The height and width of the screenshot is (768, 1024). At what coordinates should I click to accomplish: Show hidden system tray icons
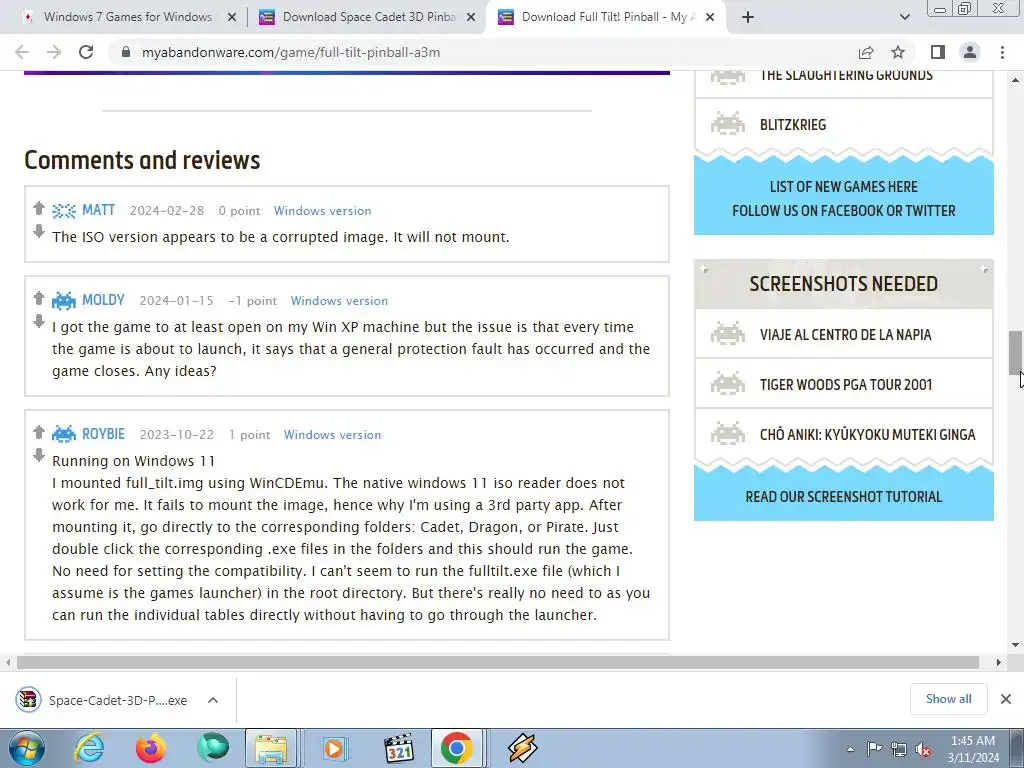tap(850, 749)
